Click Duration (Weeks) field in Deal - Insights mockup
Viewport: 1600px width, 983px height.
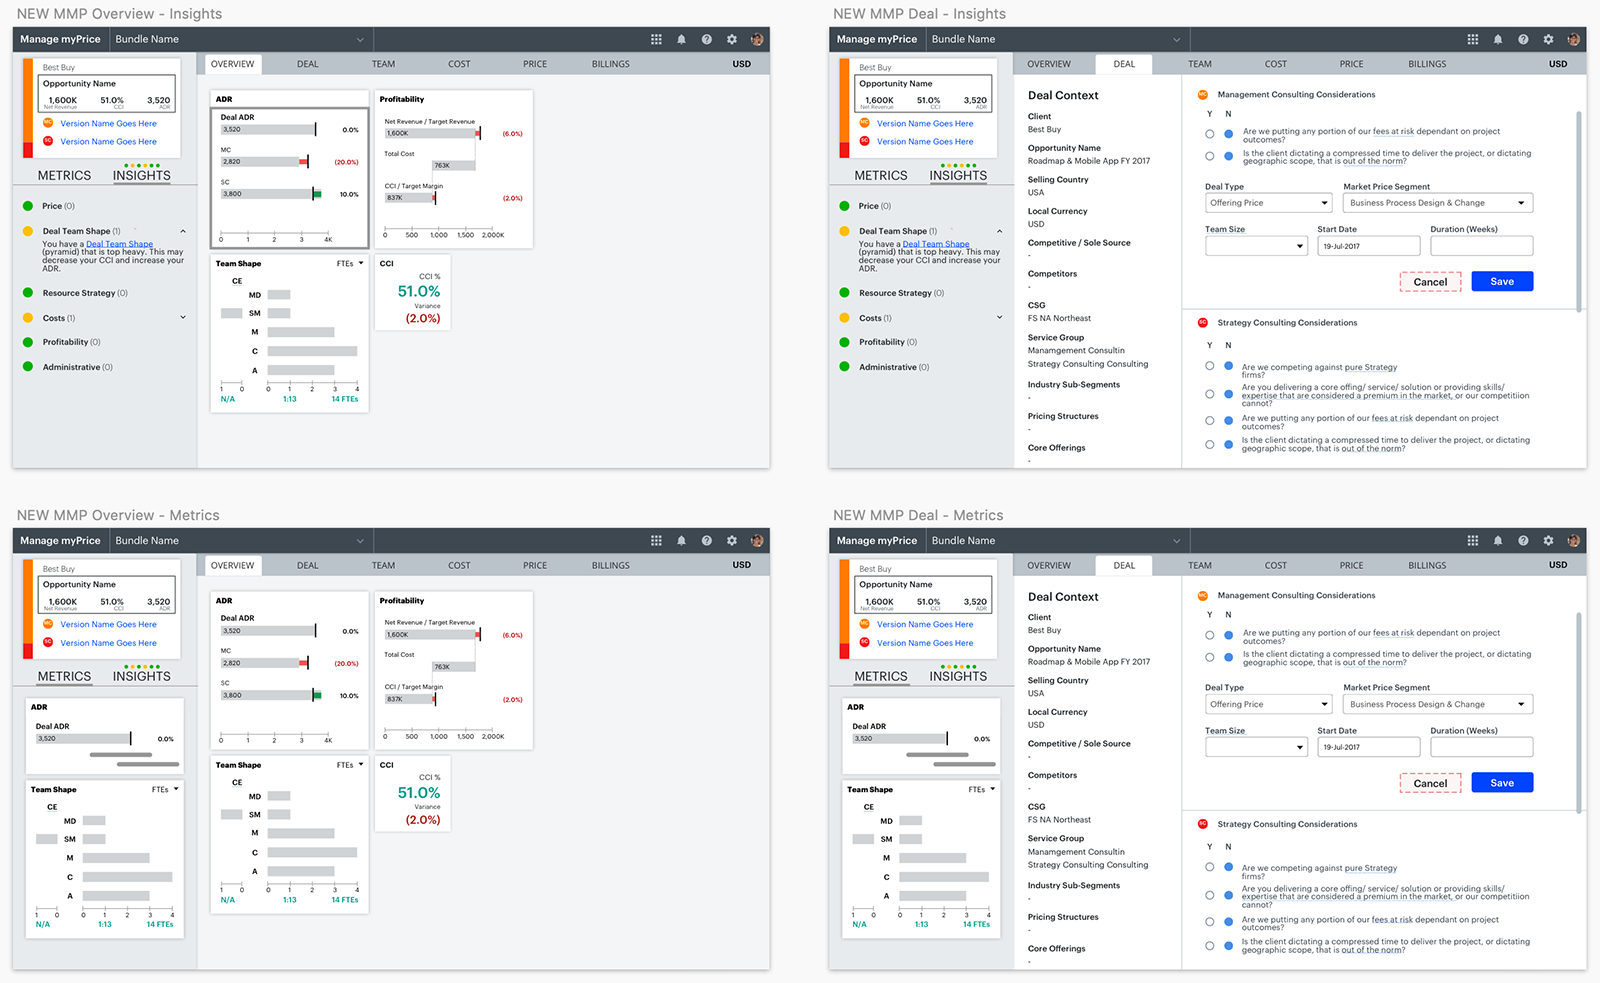click(x=1482, y=246)
